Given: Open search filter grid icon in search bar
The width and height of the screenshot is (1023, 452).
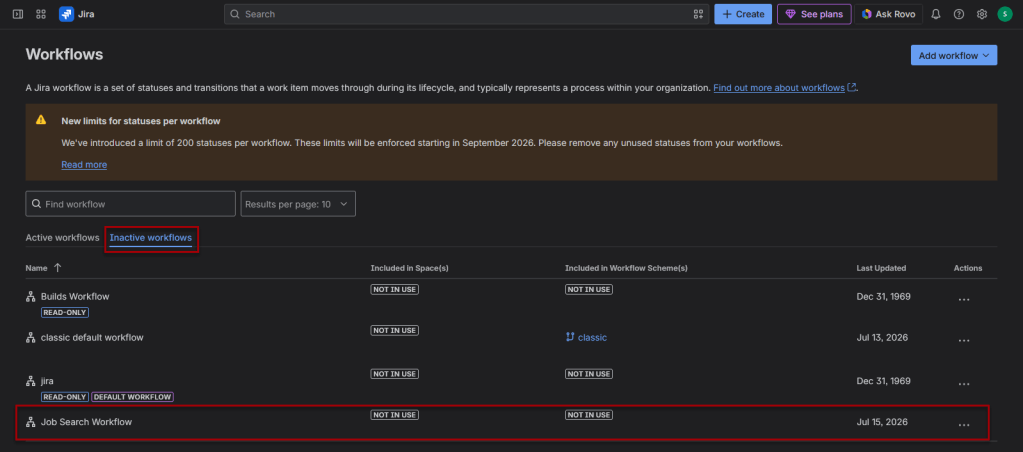Looking at the screenshot, I should tap(698, 14).
